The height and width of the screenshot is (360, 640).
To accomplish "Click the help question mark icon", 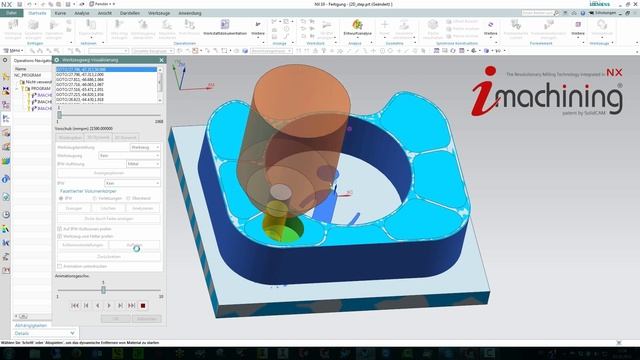I will point(582,13).
